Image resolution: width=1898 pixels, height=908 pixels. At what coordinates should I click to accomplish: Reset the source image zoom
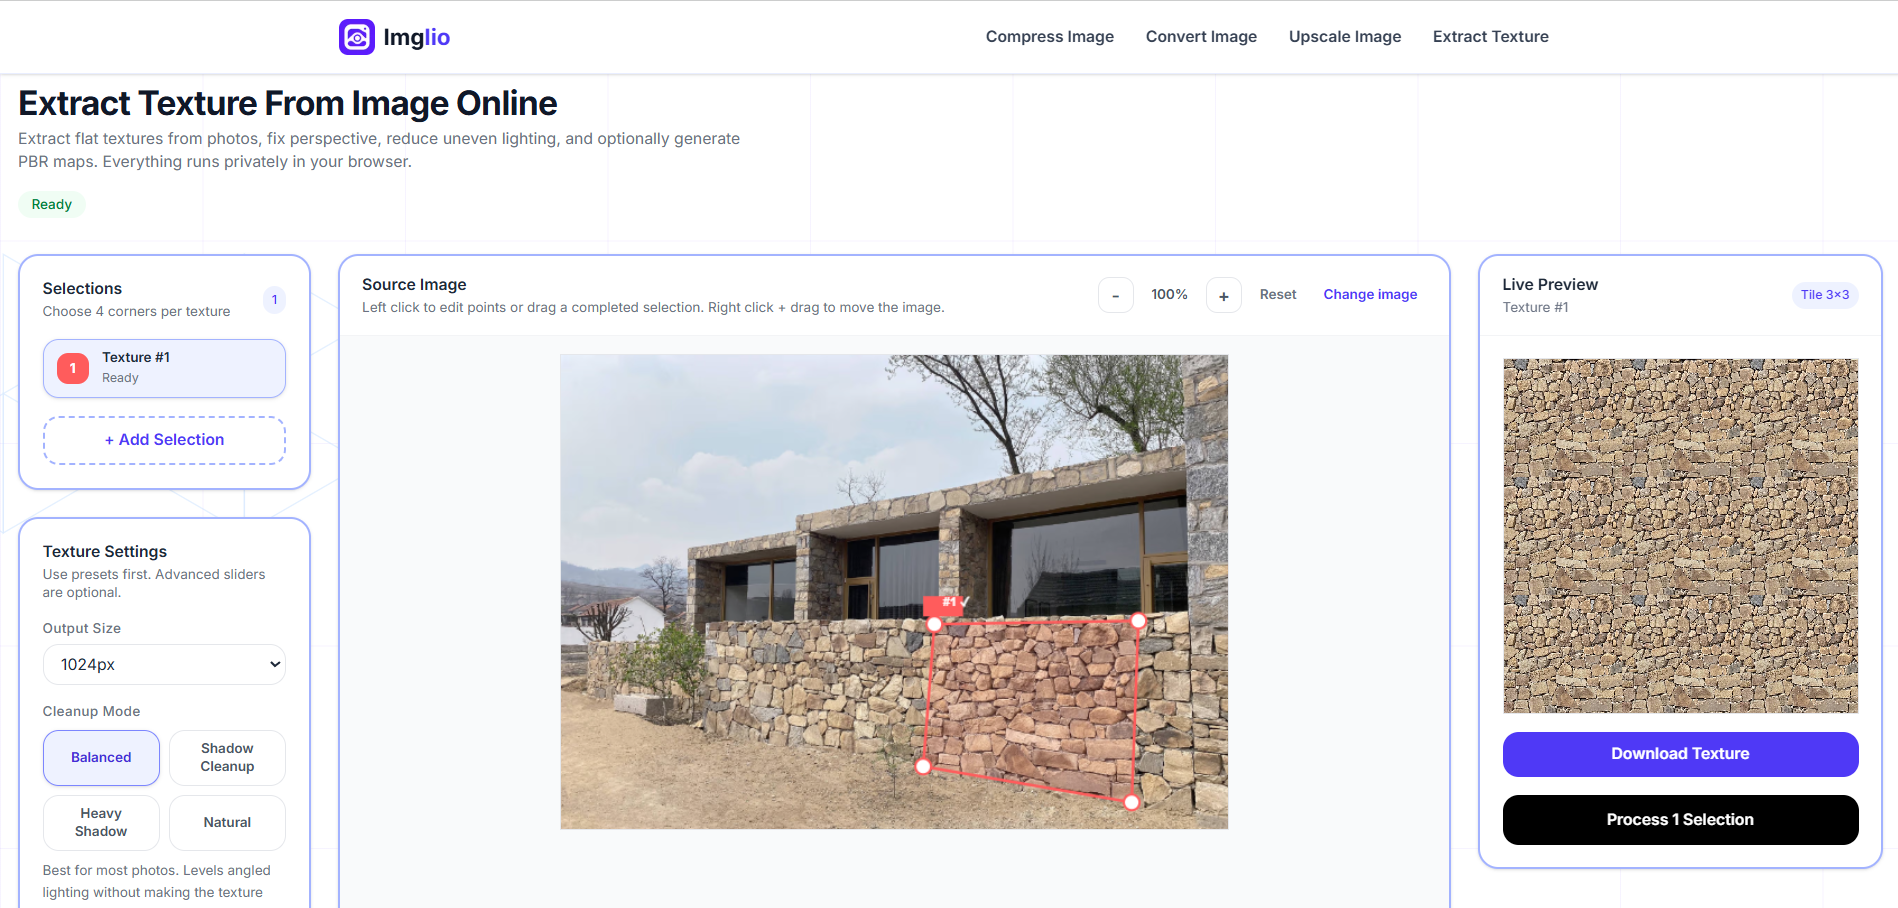pyautogui.click(x=1277, y=295)
